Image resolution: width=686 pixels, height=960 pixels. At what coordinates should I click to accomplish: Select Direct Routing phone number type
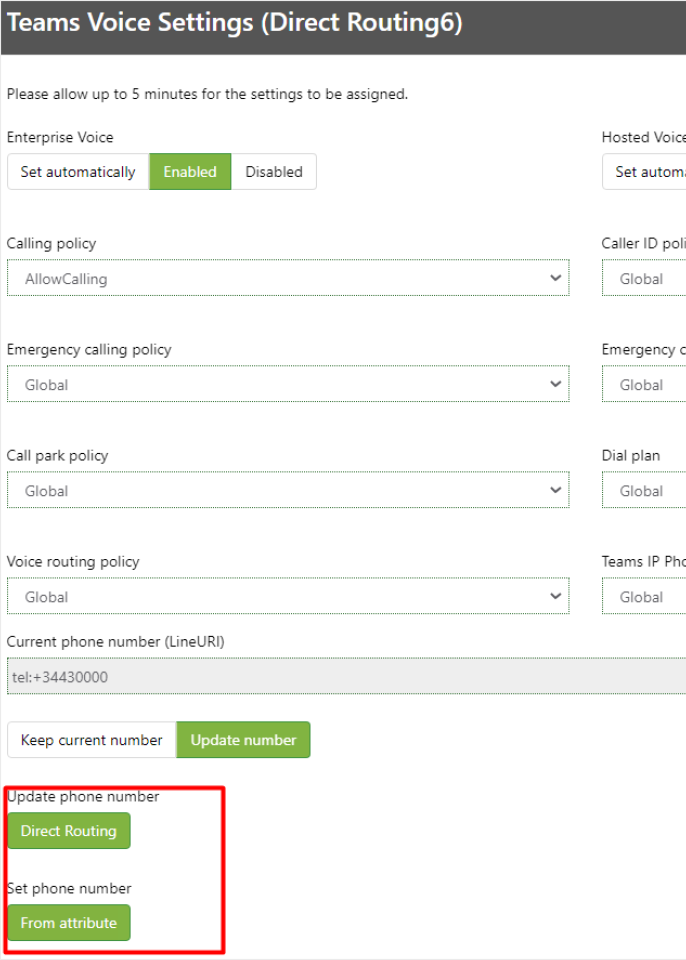click(69, 831)
